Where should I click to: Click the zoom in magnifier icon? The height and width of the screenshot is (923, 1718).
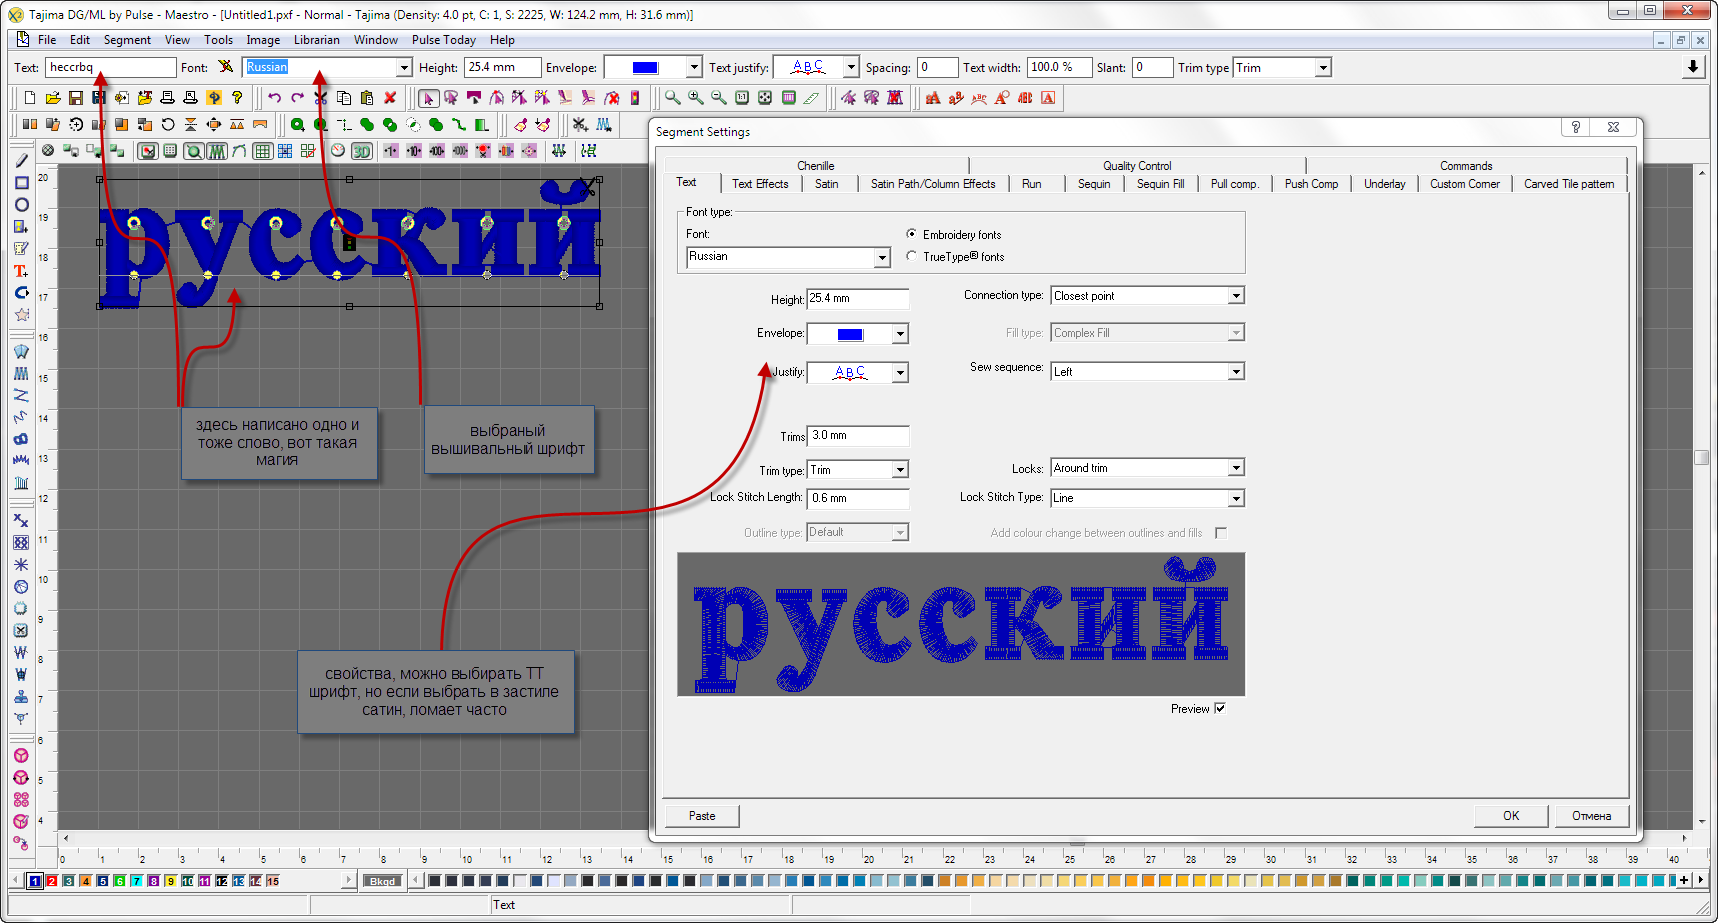695,98
